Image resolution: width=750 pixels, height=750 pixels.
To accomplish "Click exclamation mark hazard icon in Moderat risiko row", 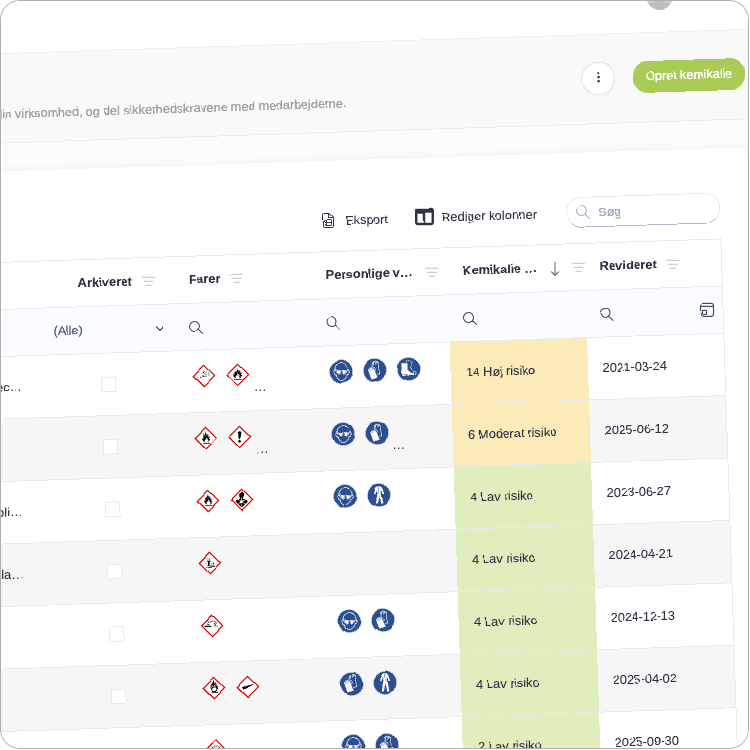I will [239, 436].
